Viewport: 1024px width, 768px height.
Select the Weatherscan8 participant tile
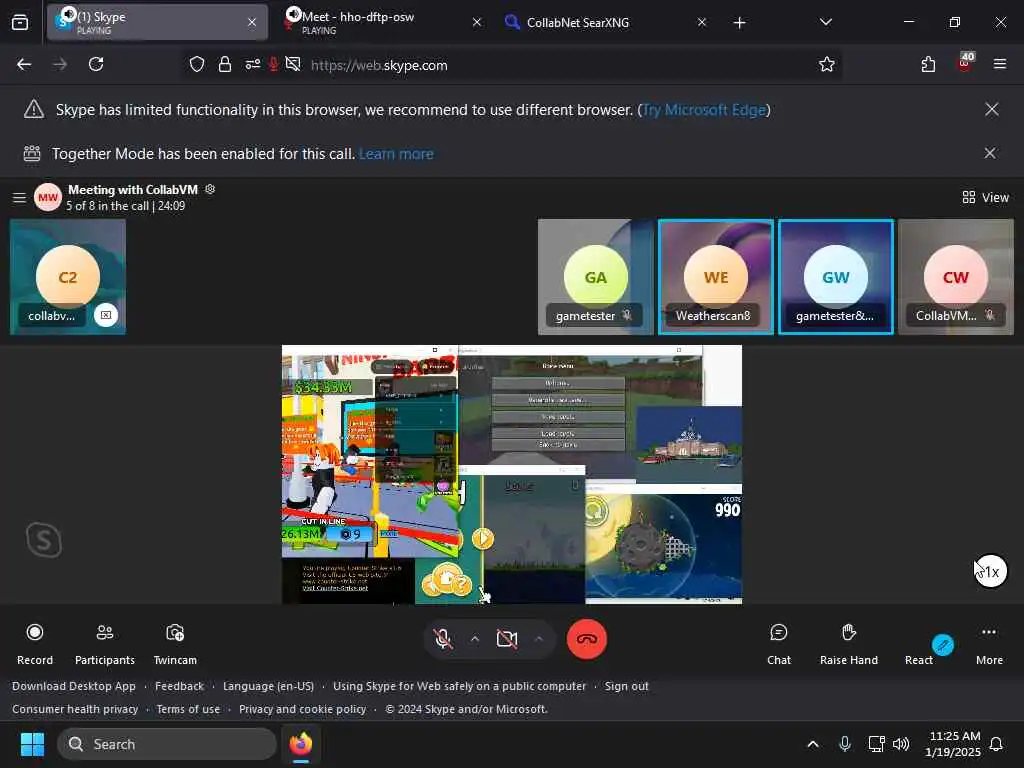716,277
